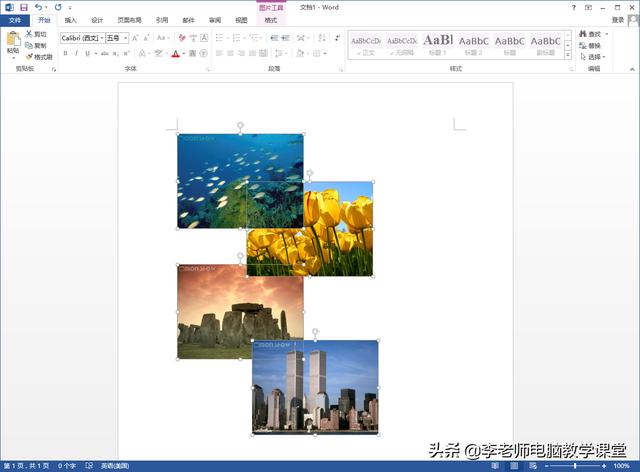The image size is (640, 472).
Task: Activate the Format Painter brush
Action: (x=29, y=57)
